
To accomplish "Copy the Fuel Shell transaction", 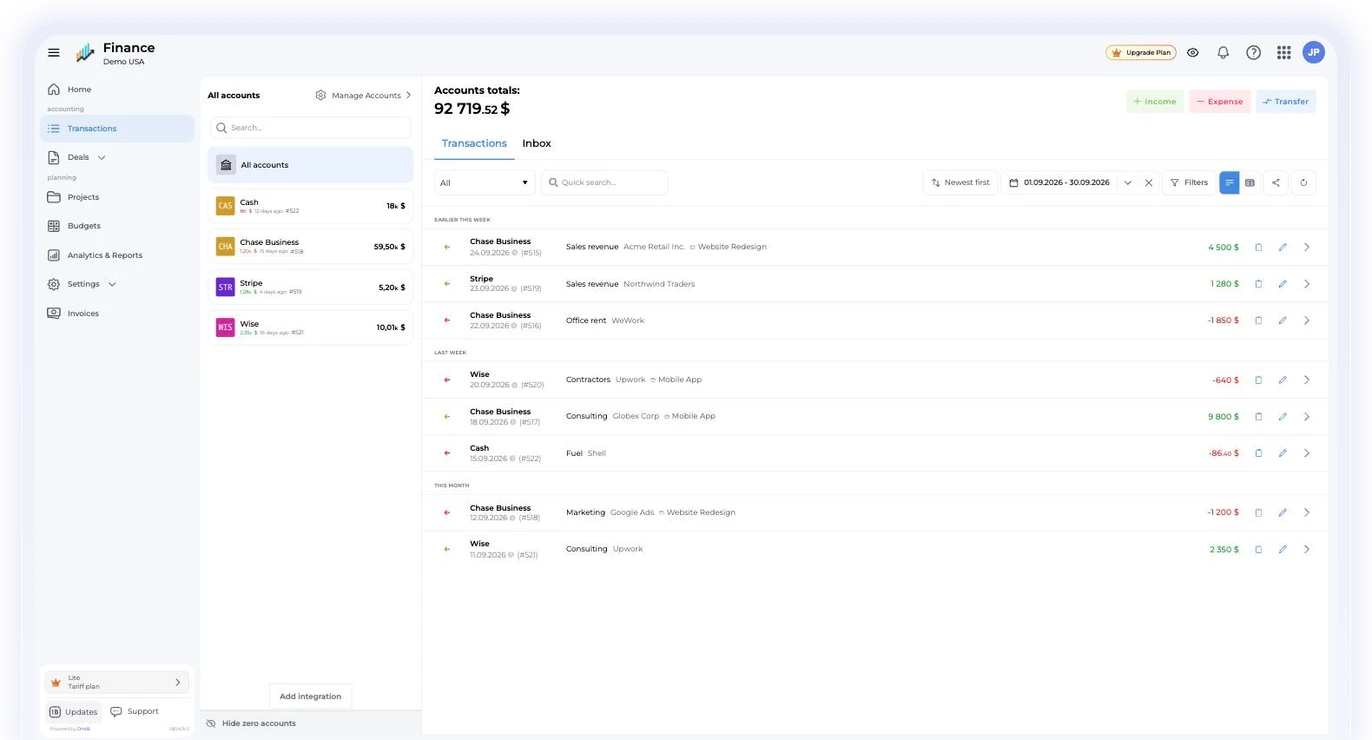I will [1258, 454].
